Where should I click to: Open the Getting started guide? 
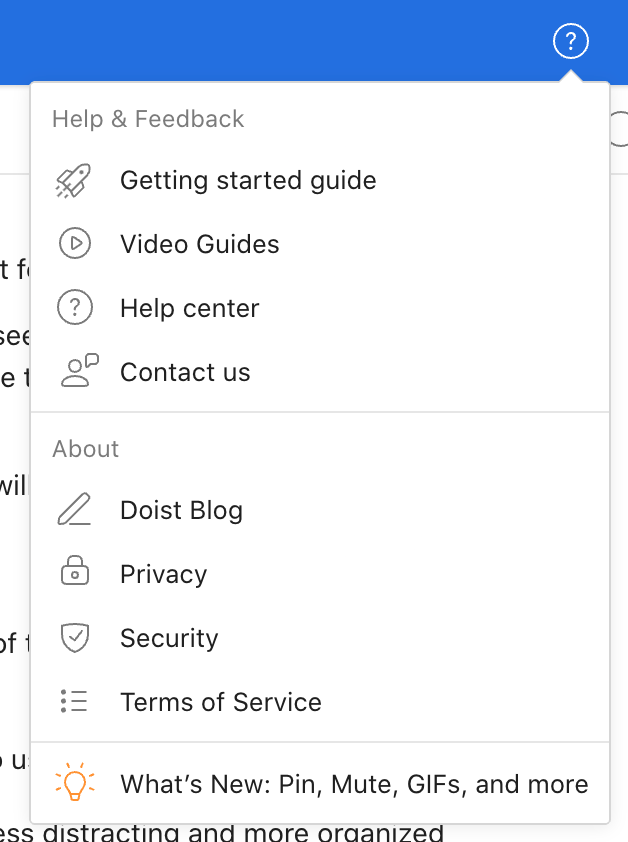[248, 180]
